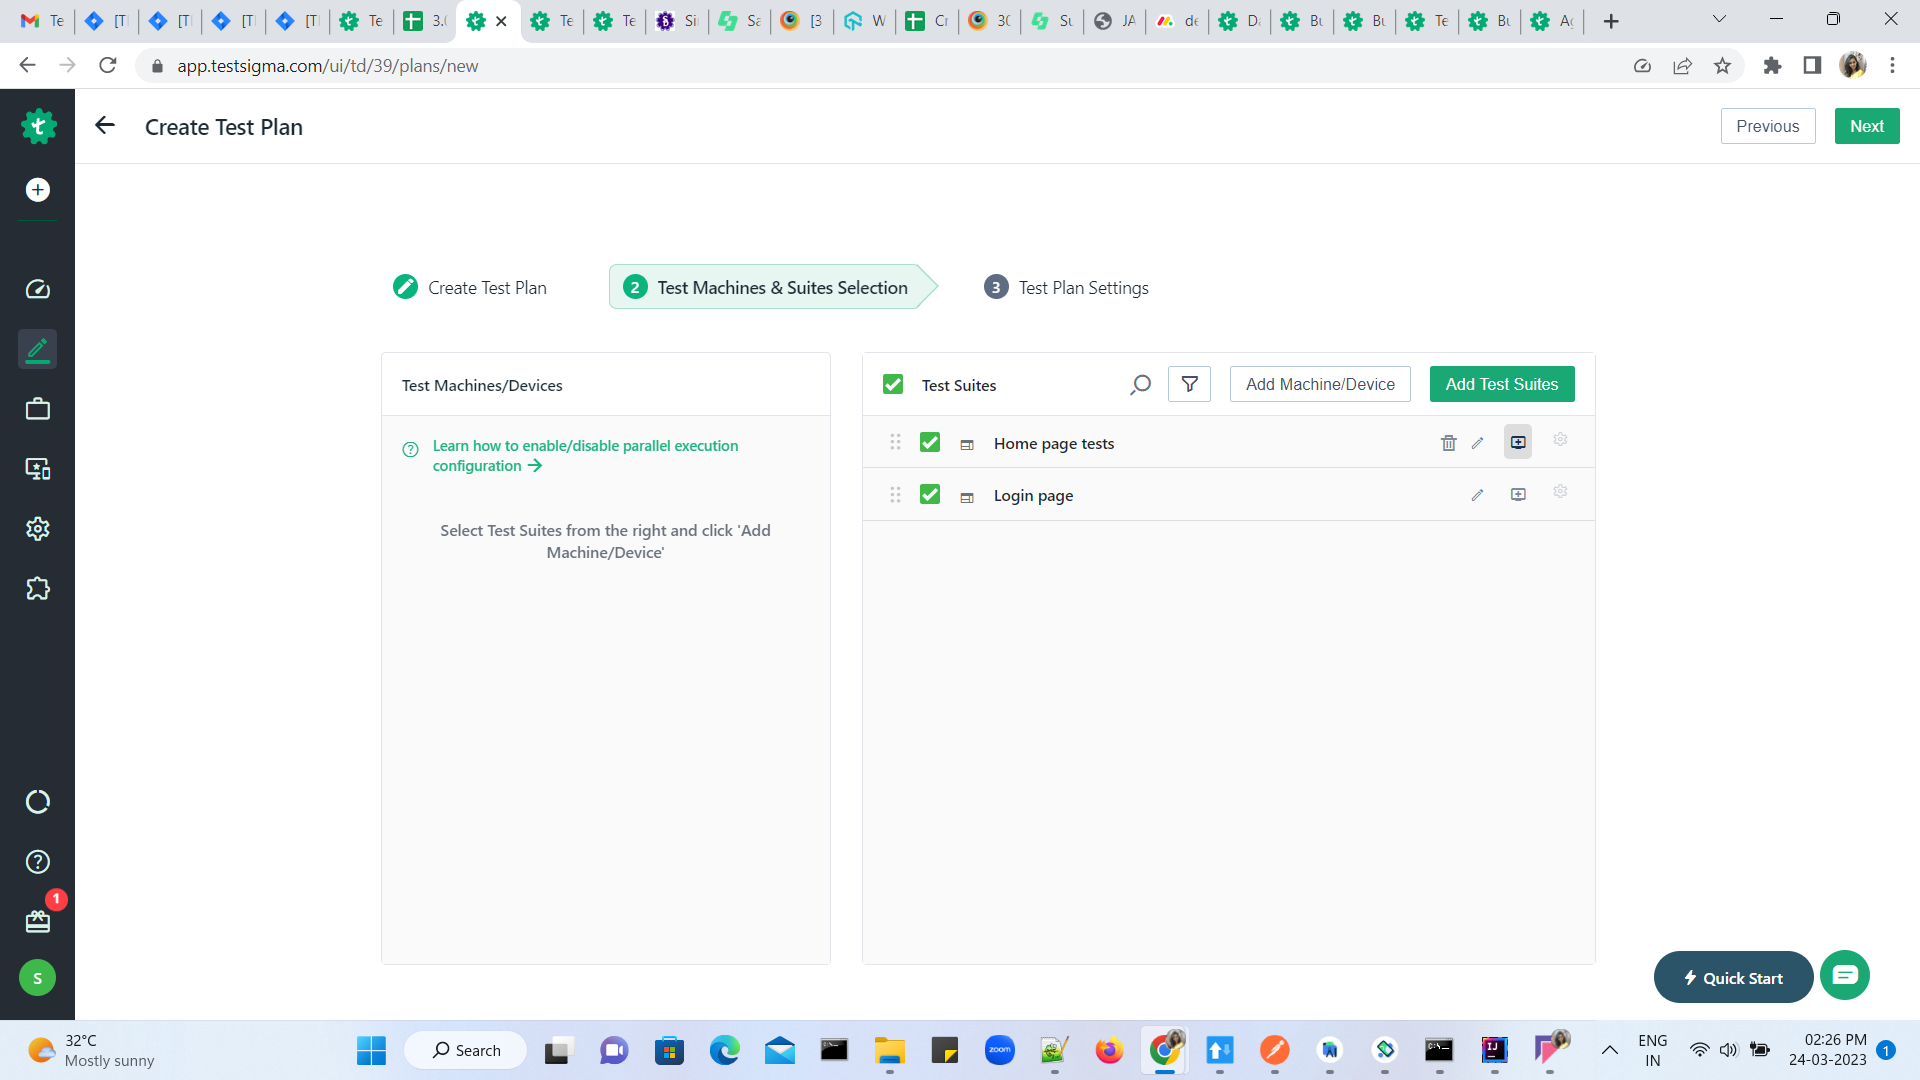Viewport: 1920px width, 1080px height.
Task: Open the chat support bubble
Action: pos(1845,975)
